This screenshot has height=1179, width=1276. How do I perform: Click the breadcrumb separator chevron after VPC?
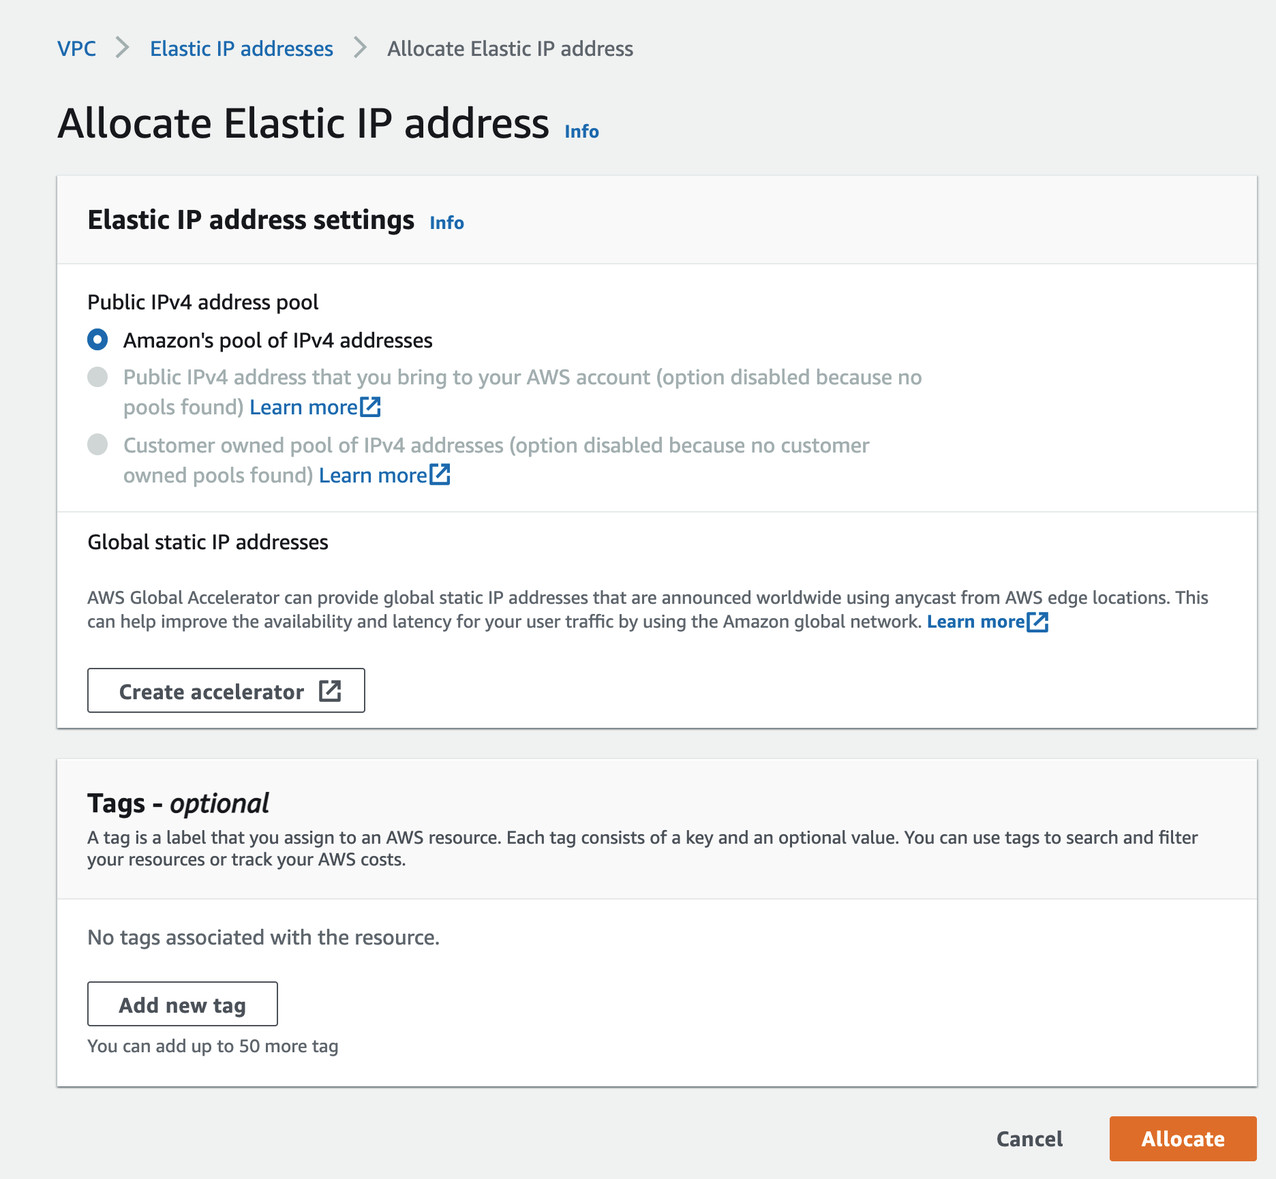[121, 47]
